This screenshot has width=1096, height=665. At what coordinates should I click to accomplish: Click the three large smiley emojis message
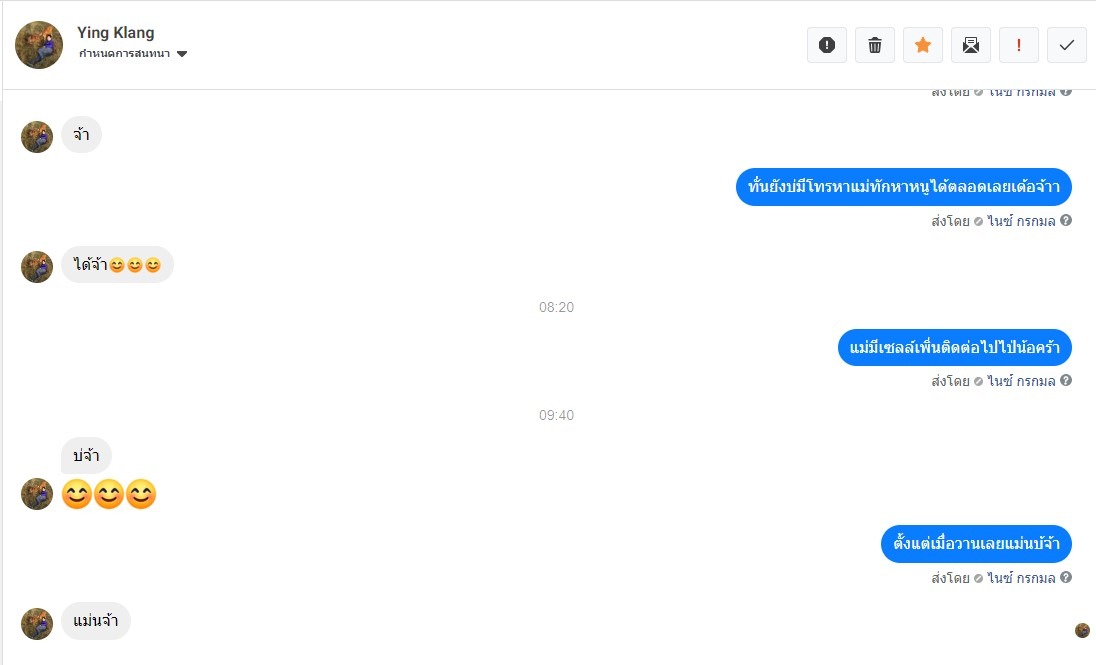click(x=109, y=494)
